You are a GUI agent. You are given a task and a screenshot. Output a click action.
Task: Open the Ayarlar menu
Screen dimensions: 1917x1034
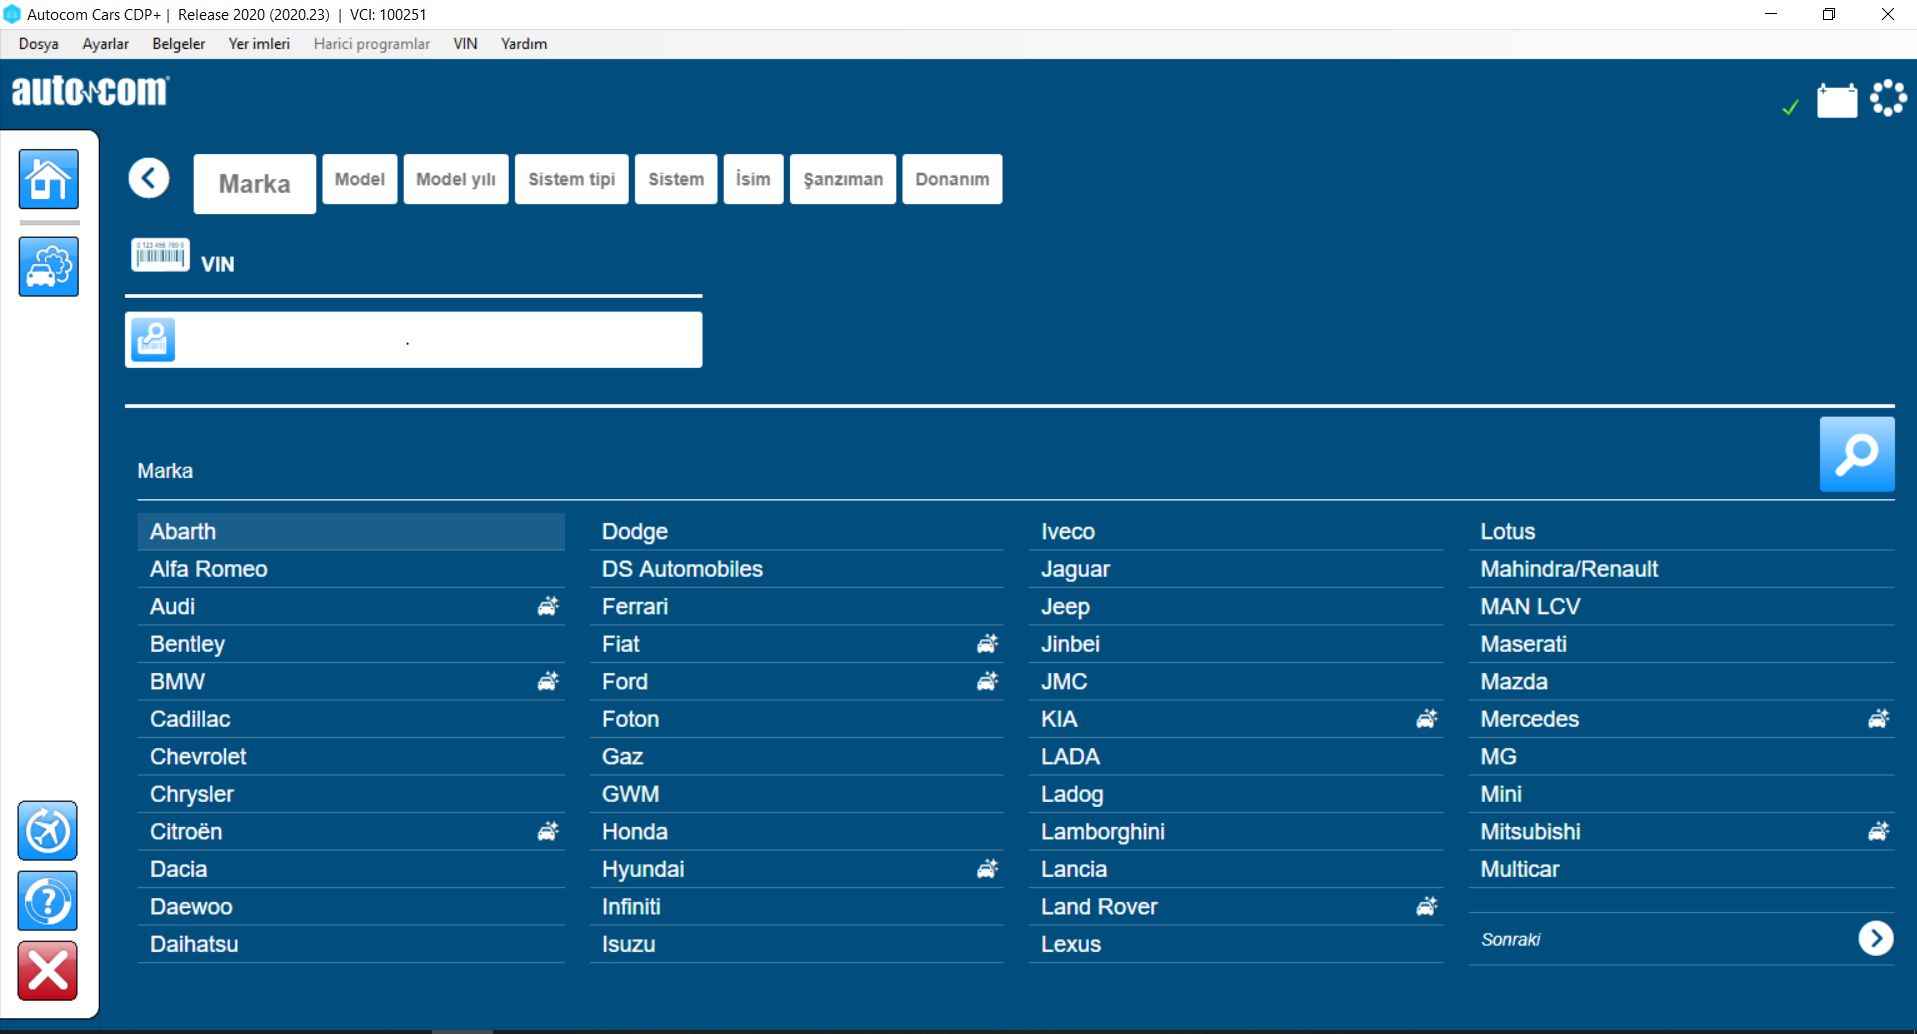(x=105, y=44)
